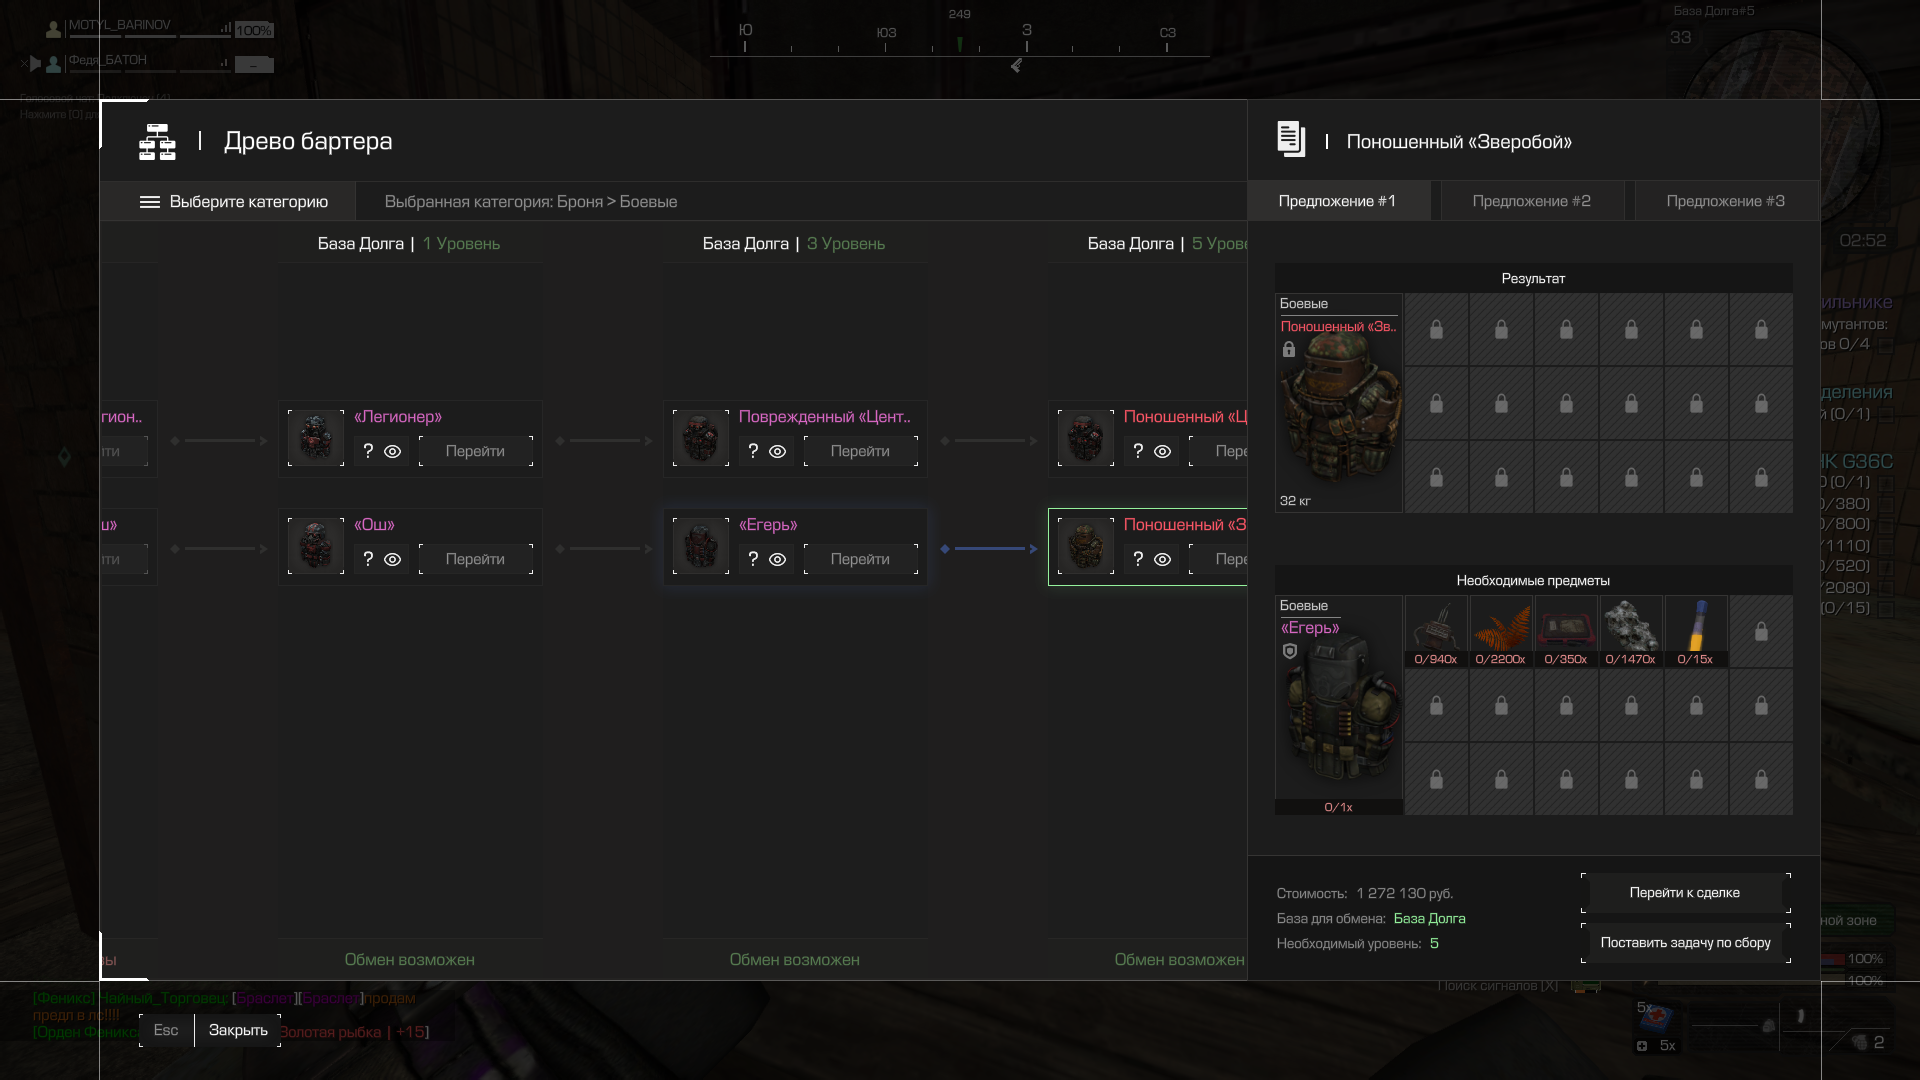Click Перейти к сделке button
1920x1080 pixels.
(x=1685, y=893)
